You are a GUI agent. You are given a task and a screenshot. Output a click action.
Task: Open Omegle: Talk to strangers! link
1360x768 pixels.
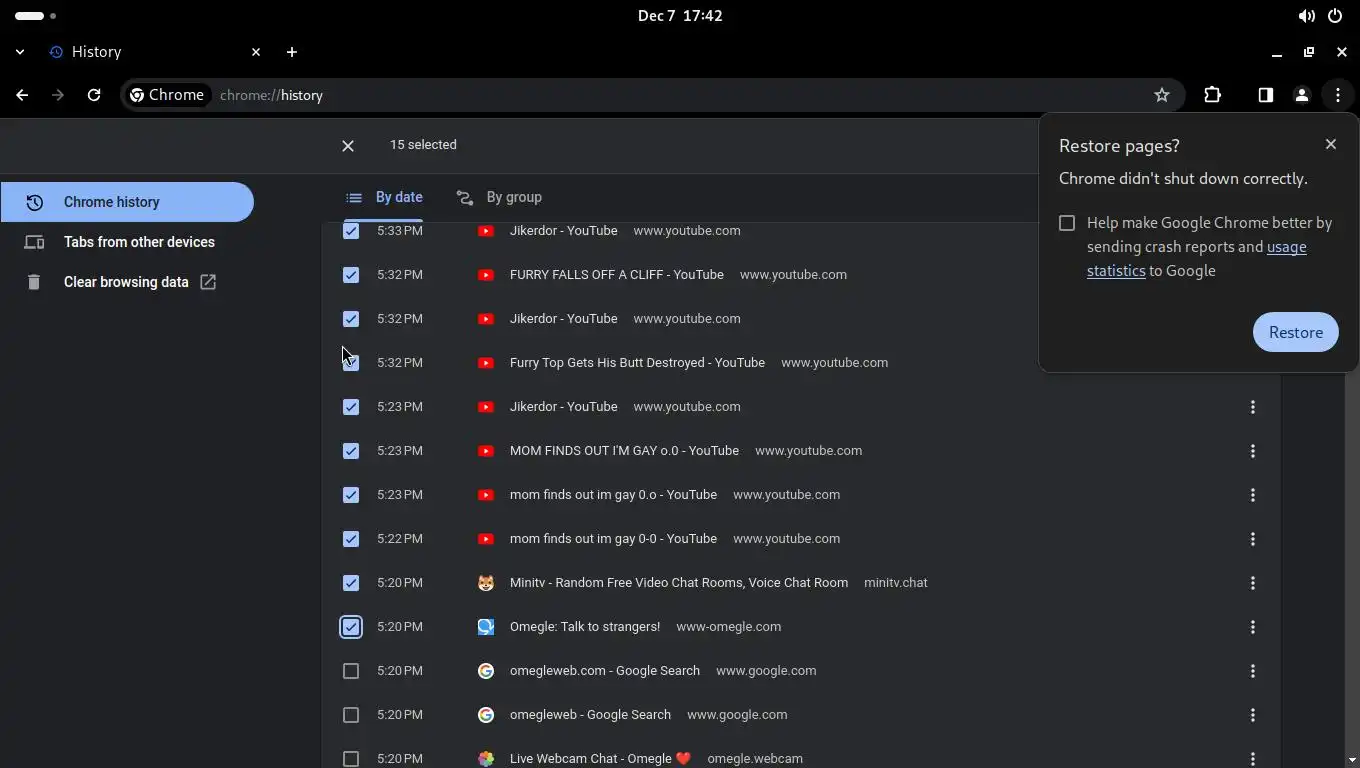pos(585,627)
